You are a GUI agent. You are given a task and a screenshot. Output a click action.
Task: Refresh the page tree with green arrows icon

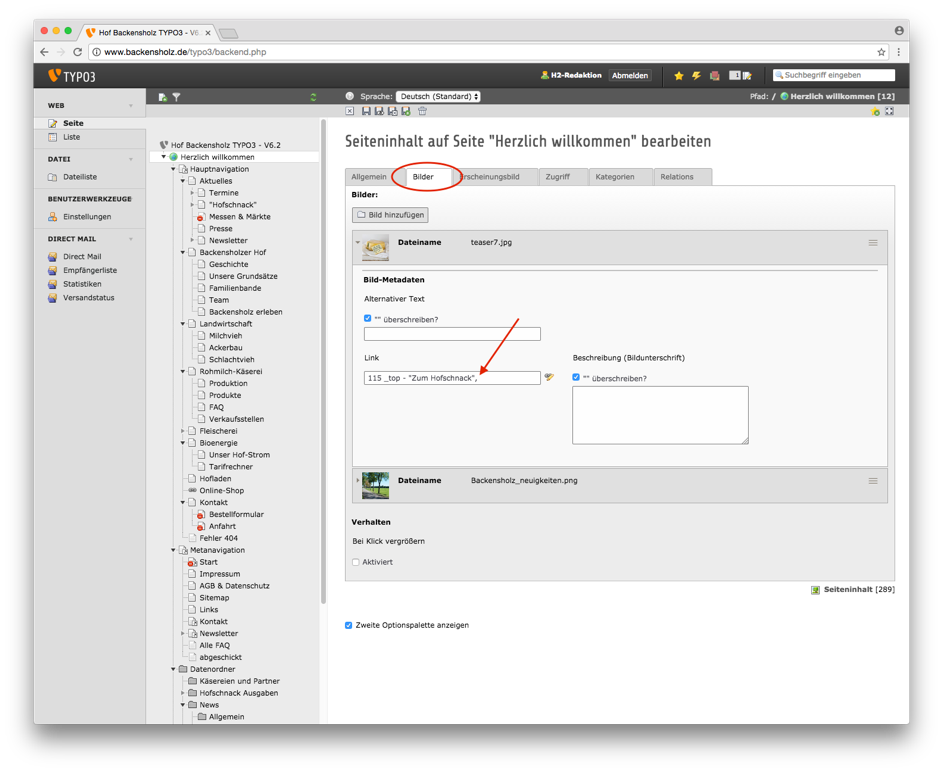coord(313,97)
